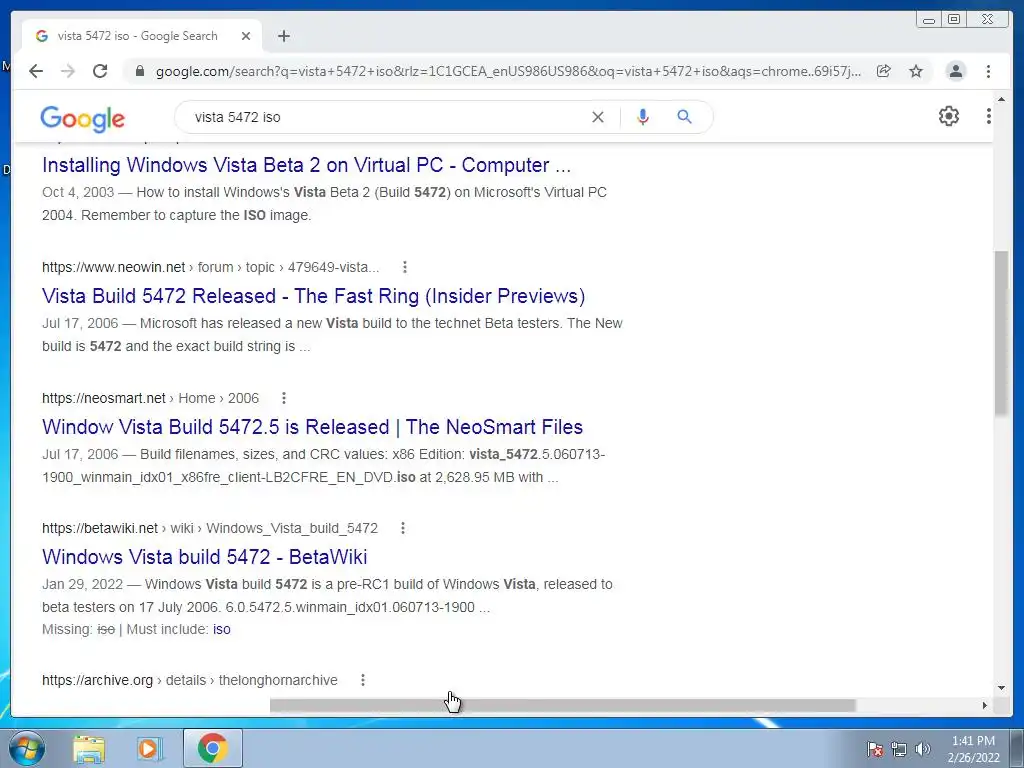Screen dimensions: 1024x768
Task: Click into the Google search field
Action: (x=385, y=117)
